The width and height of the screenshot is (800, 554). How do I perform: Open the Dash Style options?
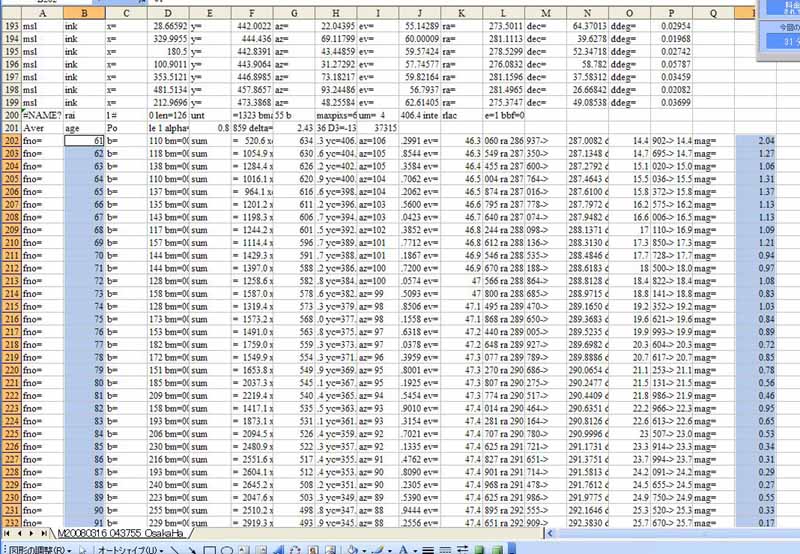pyautogui.click(x=445, y=550)
